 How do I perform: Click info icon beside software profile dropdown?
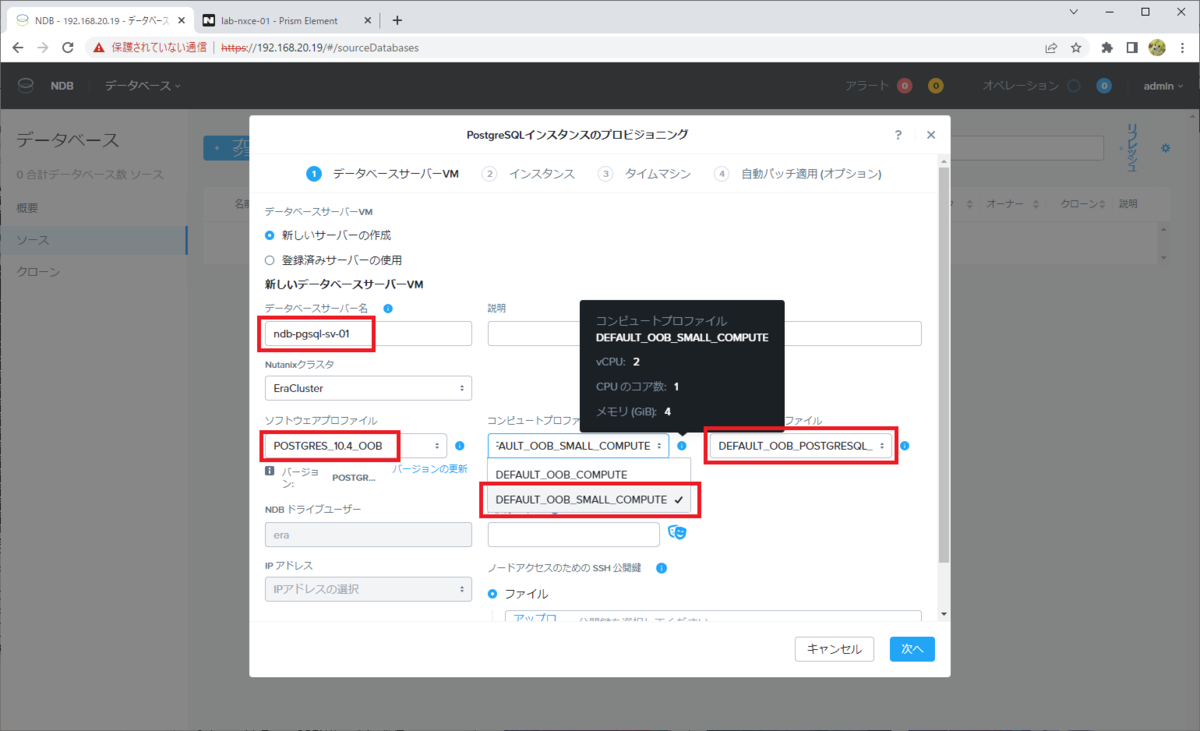(x=460, y=446)
